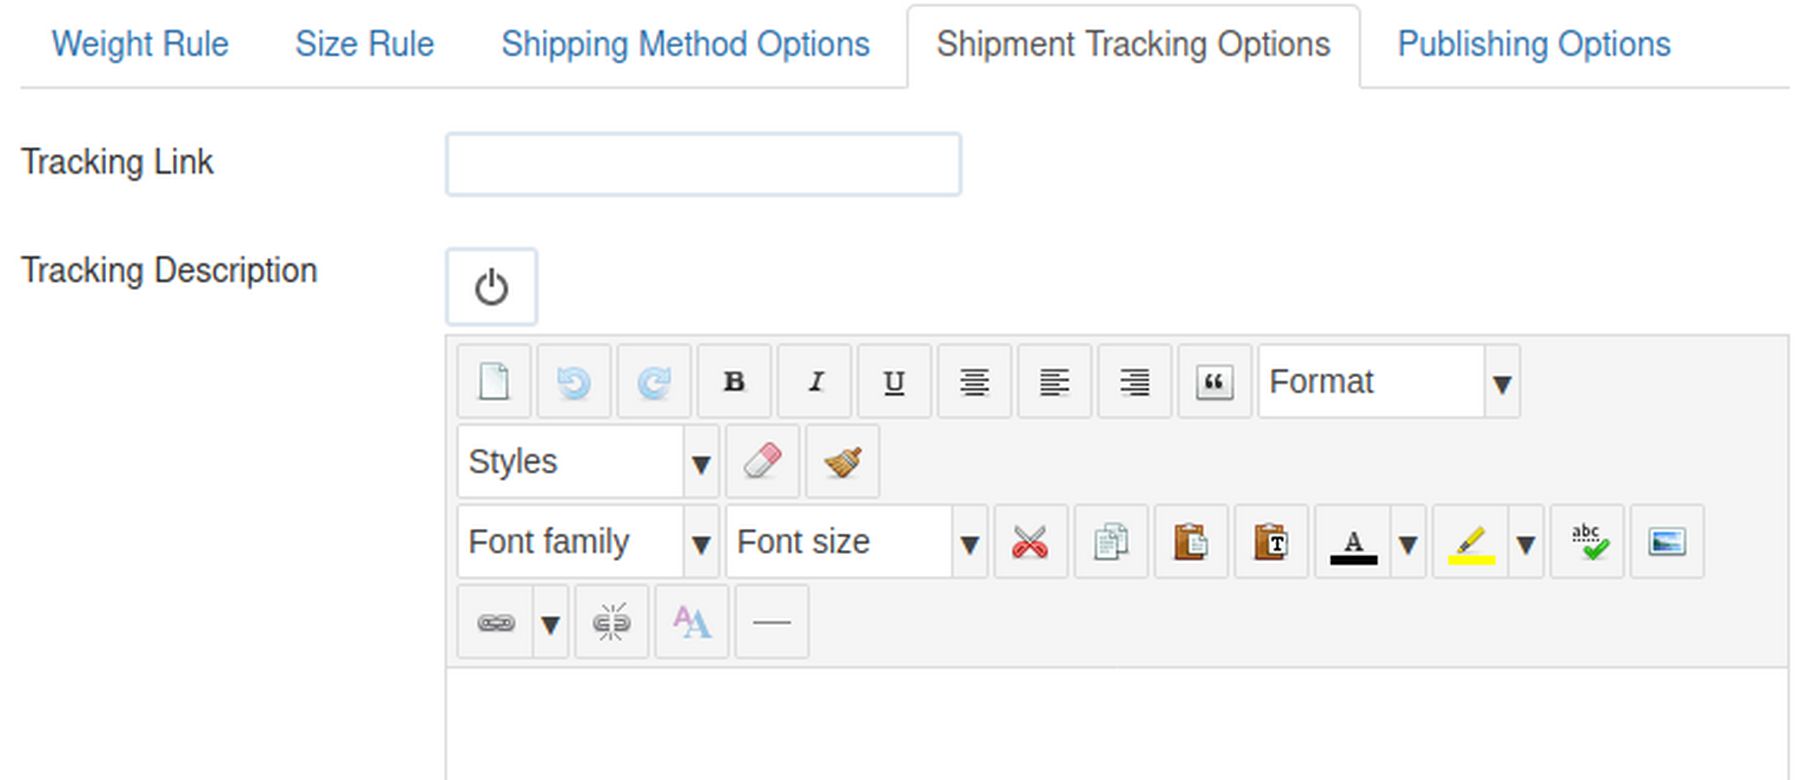The height and width of the screenshot is (780, 1800).
Task: Click the New Document icon in editor
Action: tap(494, 382)
